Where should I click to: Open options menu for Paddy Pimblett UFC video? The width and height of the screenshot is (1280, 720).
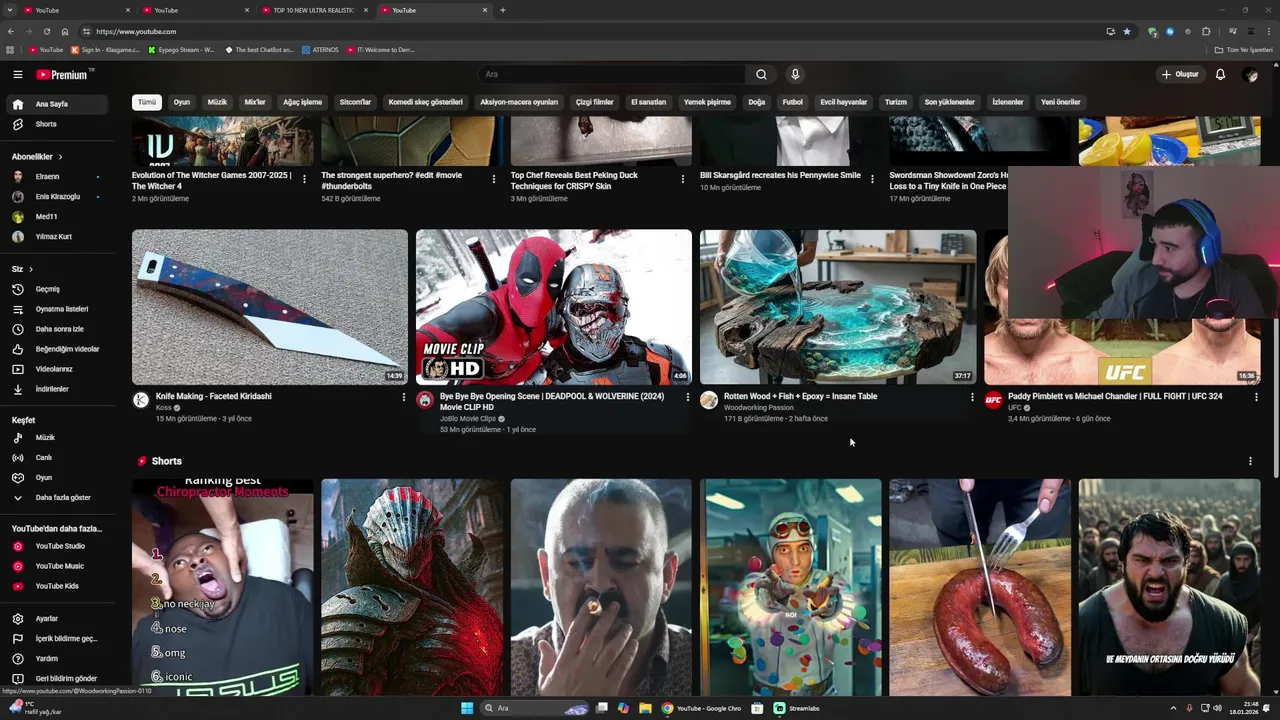point(1256,397)
